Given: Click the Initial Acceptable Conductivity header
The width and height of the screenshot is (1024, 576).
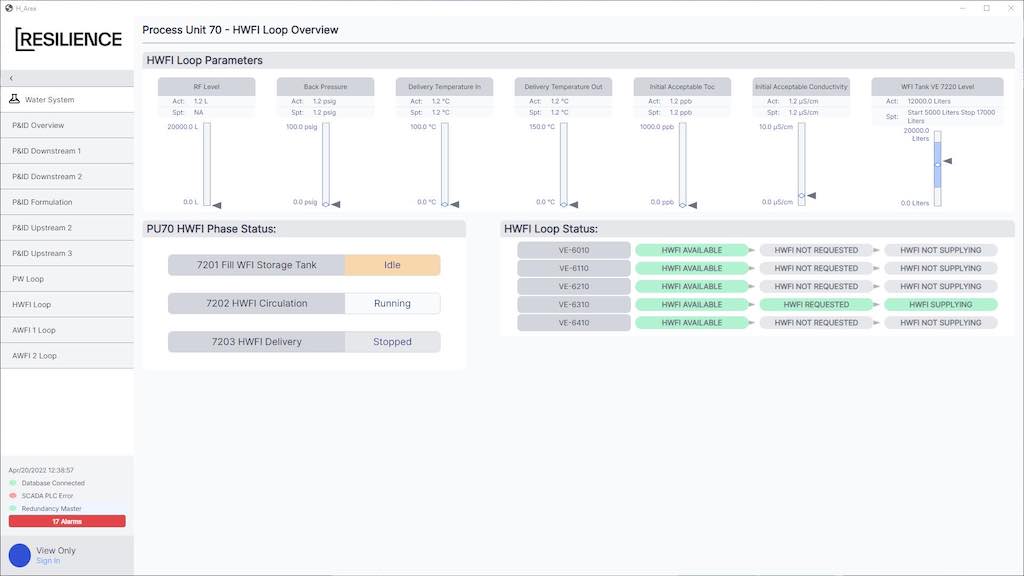Looking at the screenshot, I should coord(801,87).
